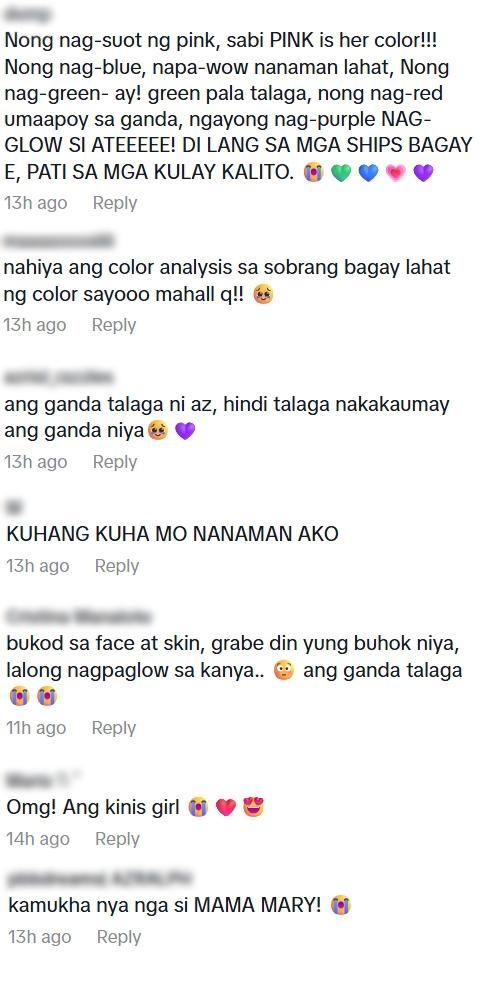This screenshot has height=999, width=484.
Task: Open blurred username above MAMA MARY comment
Action: (99, 879)
